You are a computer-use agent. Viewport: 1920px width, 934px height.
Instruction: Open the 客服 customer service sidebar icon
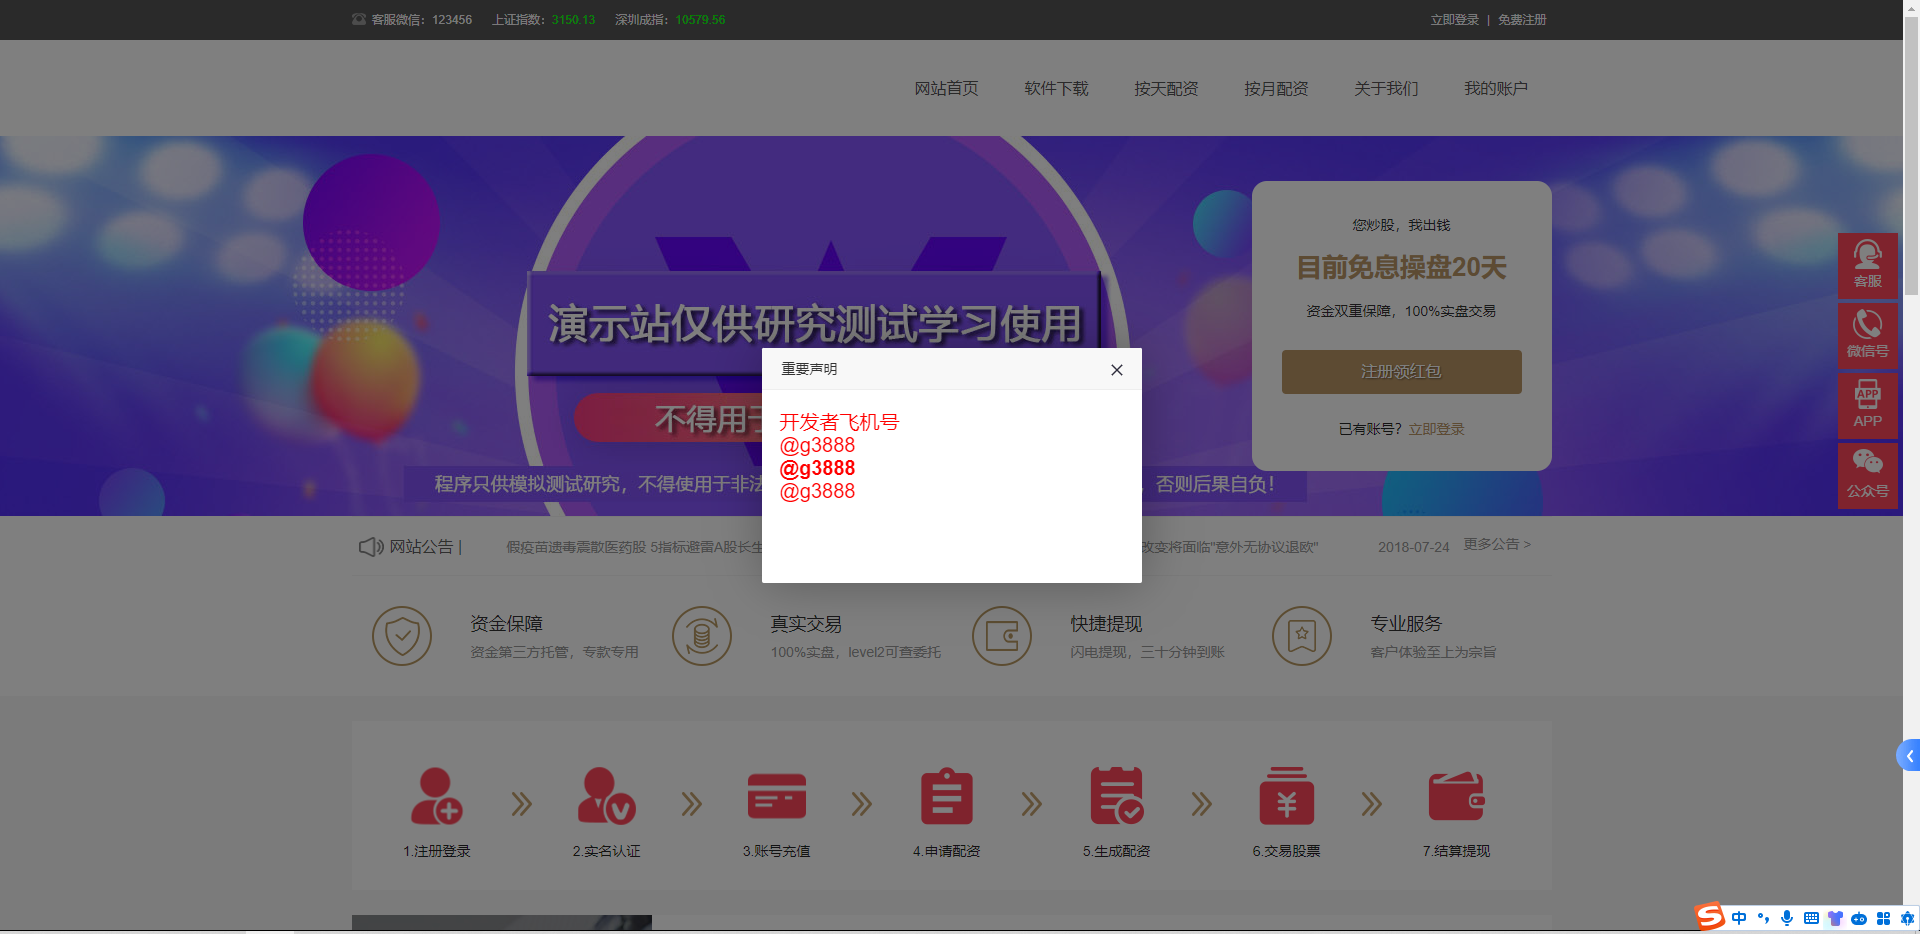1868,265
